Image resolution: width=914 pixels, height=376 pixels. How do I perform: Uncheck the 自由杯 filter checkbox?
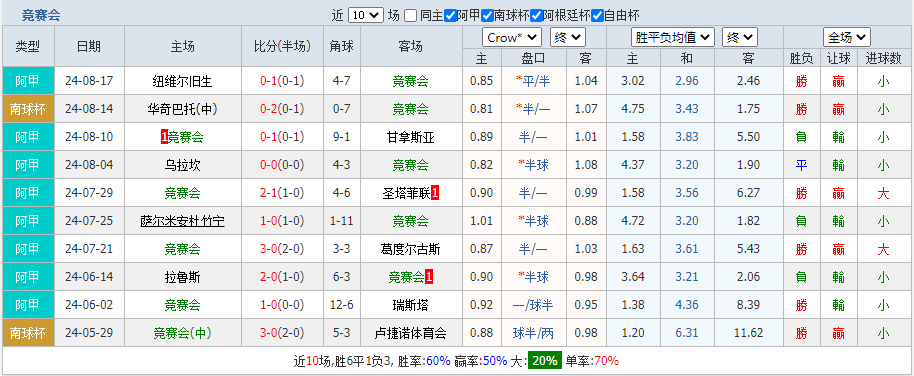[x=597, y=16]
